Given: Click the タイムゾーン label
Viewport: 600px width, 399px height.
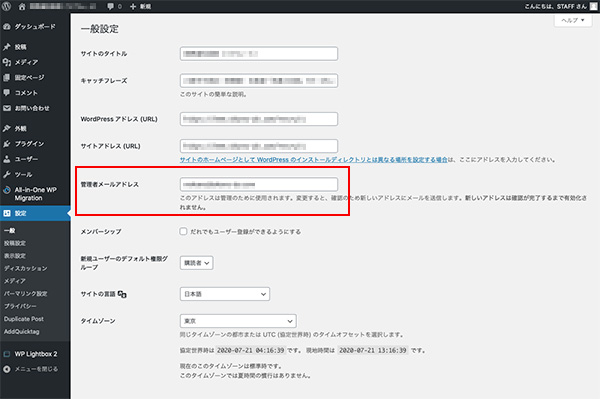Looking at the screenshot, I should [98, 321].
